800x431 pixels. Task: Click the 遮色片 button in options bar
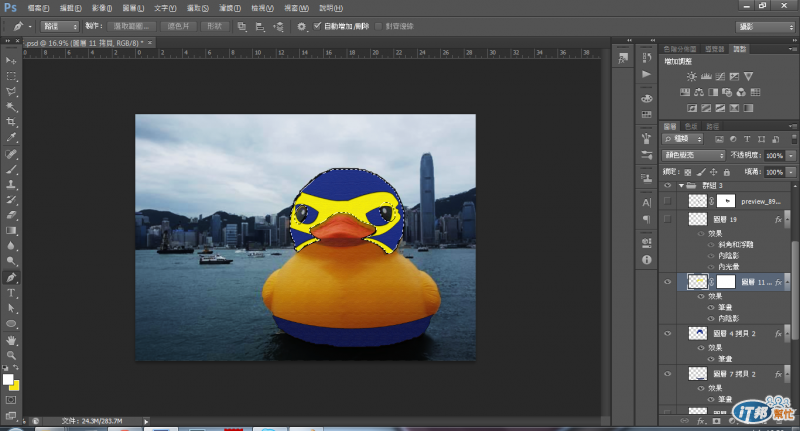coord(178,27)
